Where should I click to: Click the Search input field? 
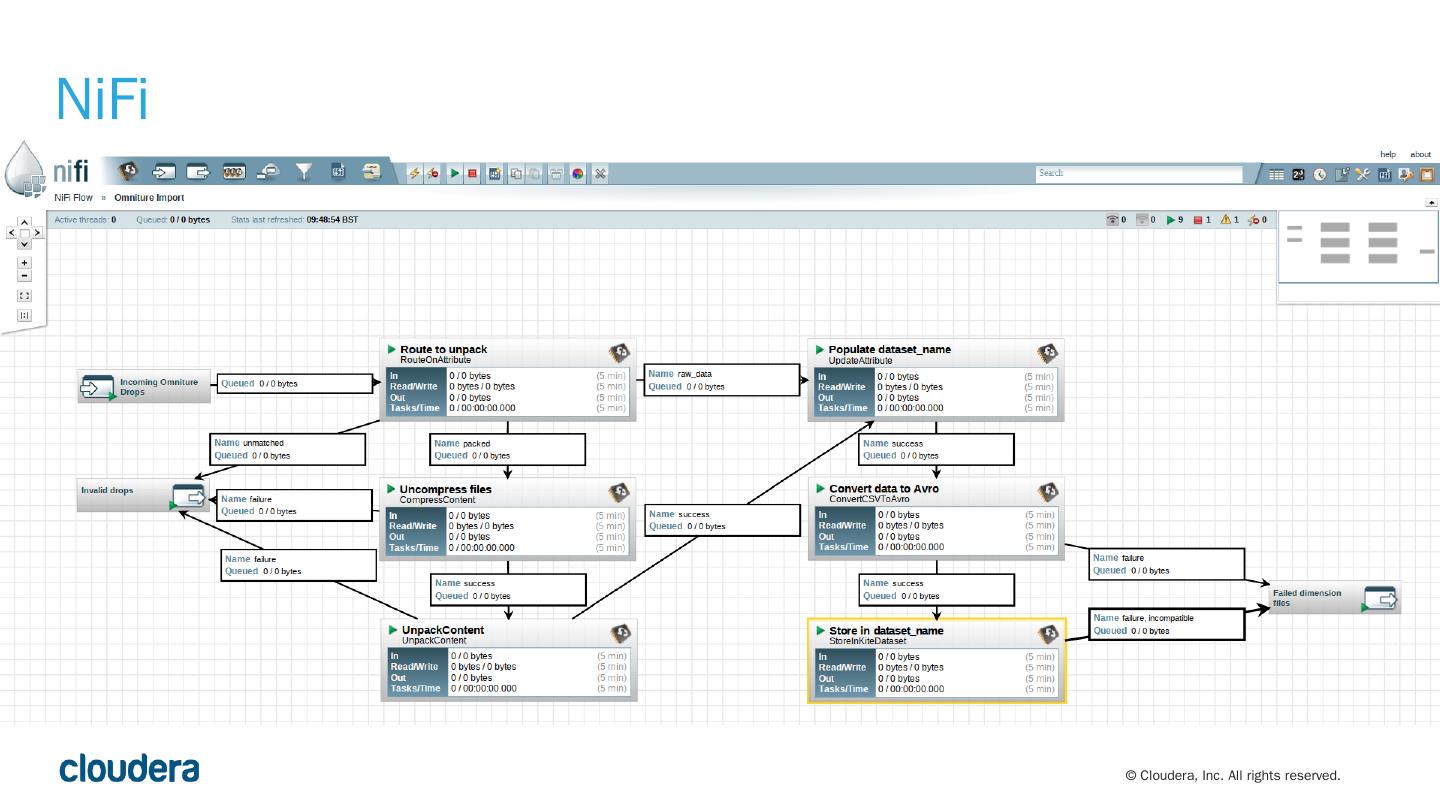pyautogui.click(x=1138, y=174)
